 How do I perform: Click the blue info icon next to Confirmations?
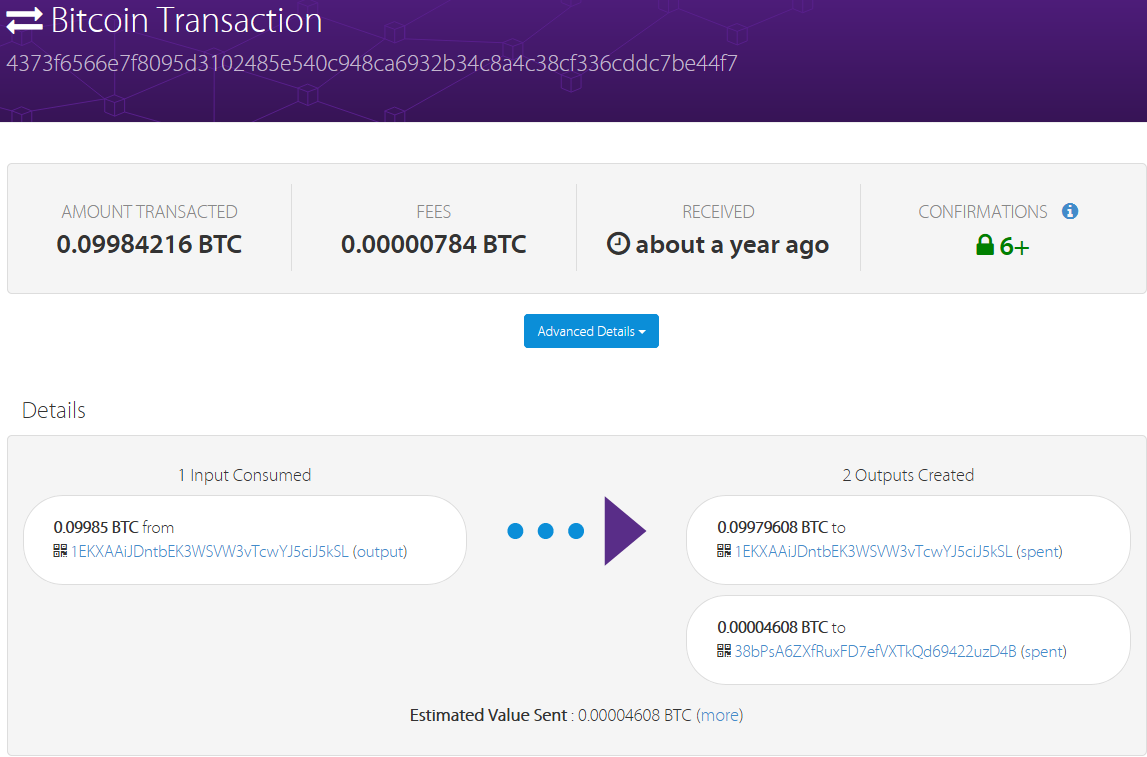click(1070, 211)
